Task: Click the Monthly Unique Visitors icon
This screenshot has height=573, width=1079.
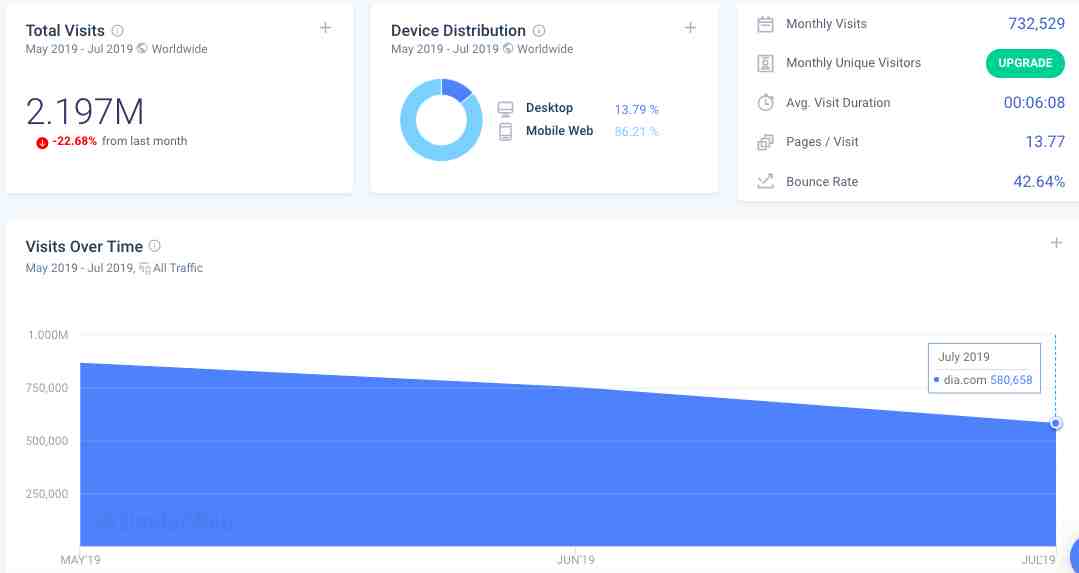Action: pyautogui.click(x=765, y=63)
